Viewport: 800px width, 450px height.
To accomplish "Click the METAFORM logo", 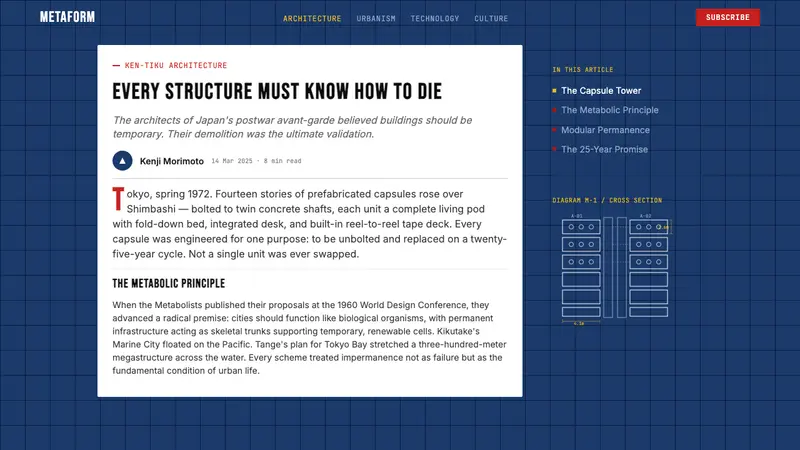I will (67, 17).
